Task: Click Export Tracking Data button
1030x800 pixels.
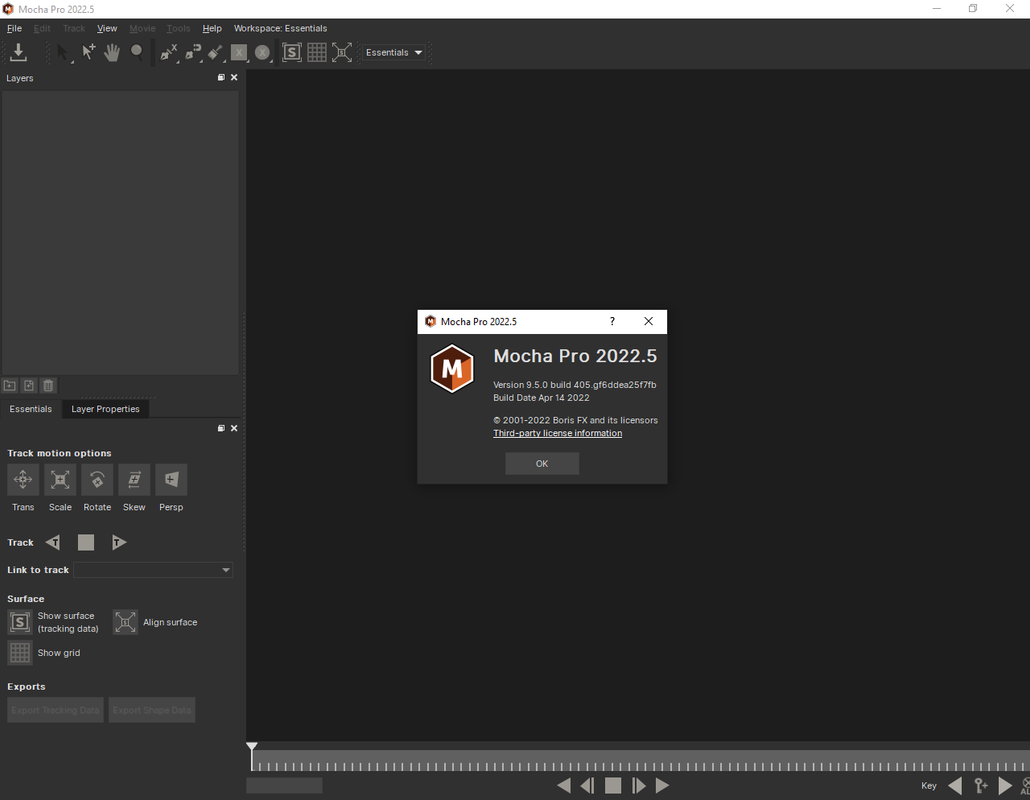Action: click(55, 710)
